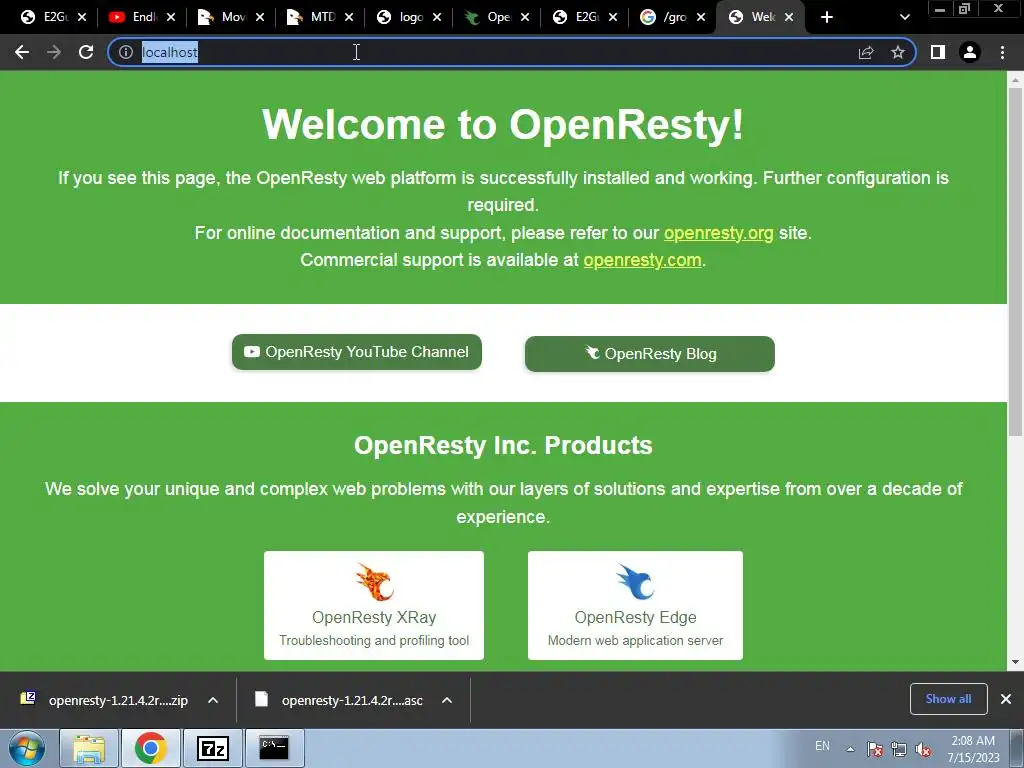This screenshot has height=768, width=1024.
Task: Click the scrollbar up arrow
Action: coord(1016,80)
